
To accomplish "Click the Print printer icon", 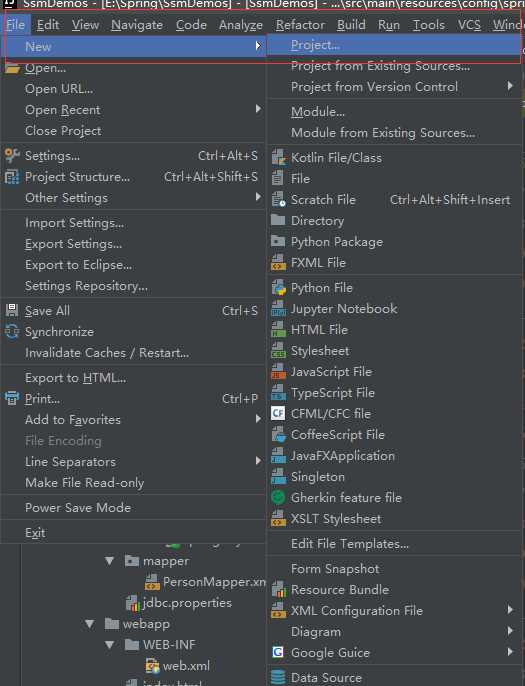I will [12, 398].
